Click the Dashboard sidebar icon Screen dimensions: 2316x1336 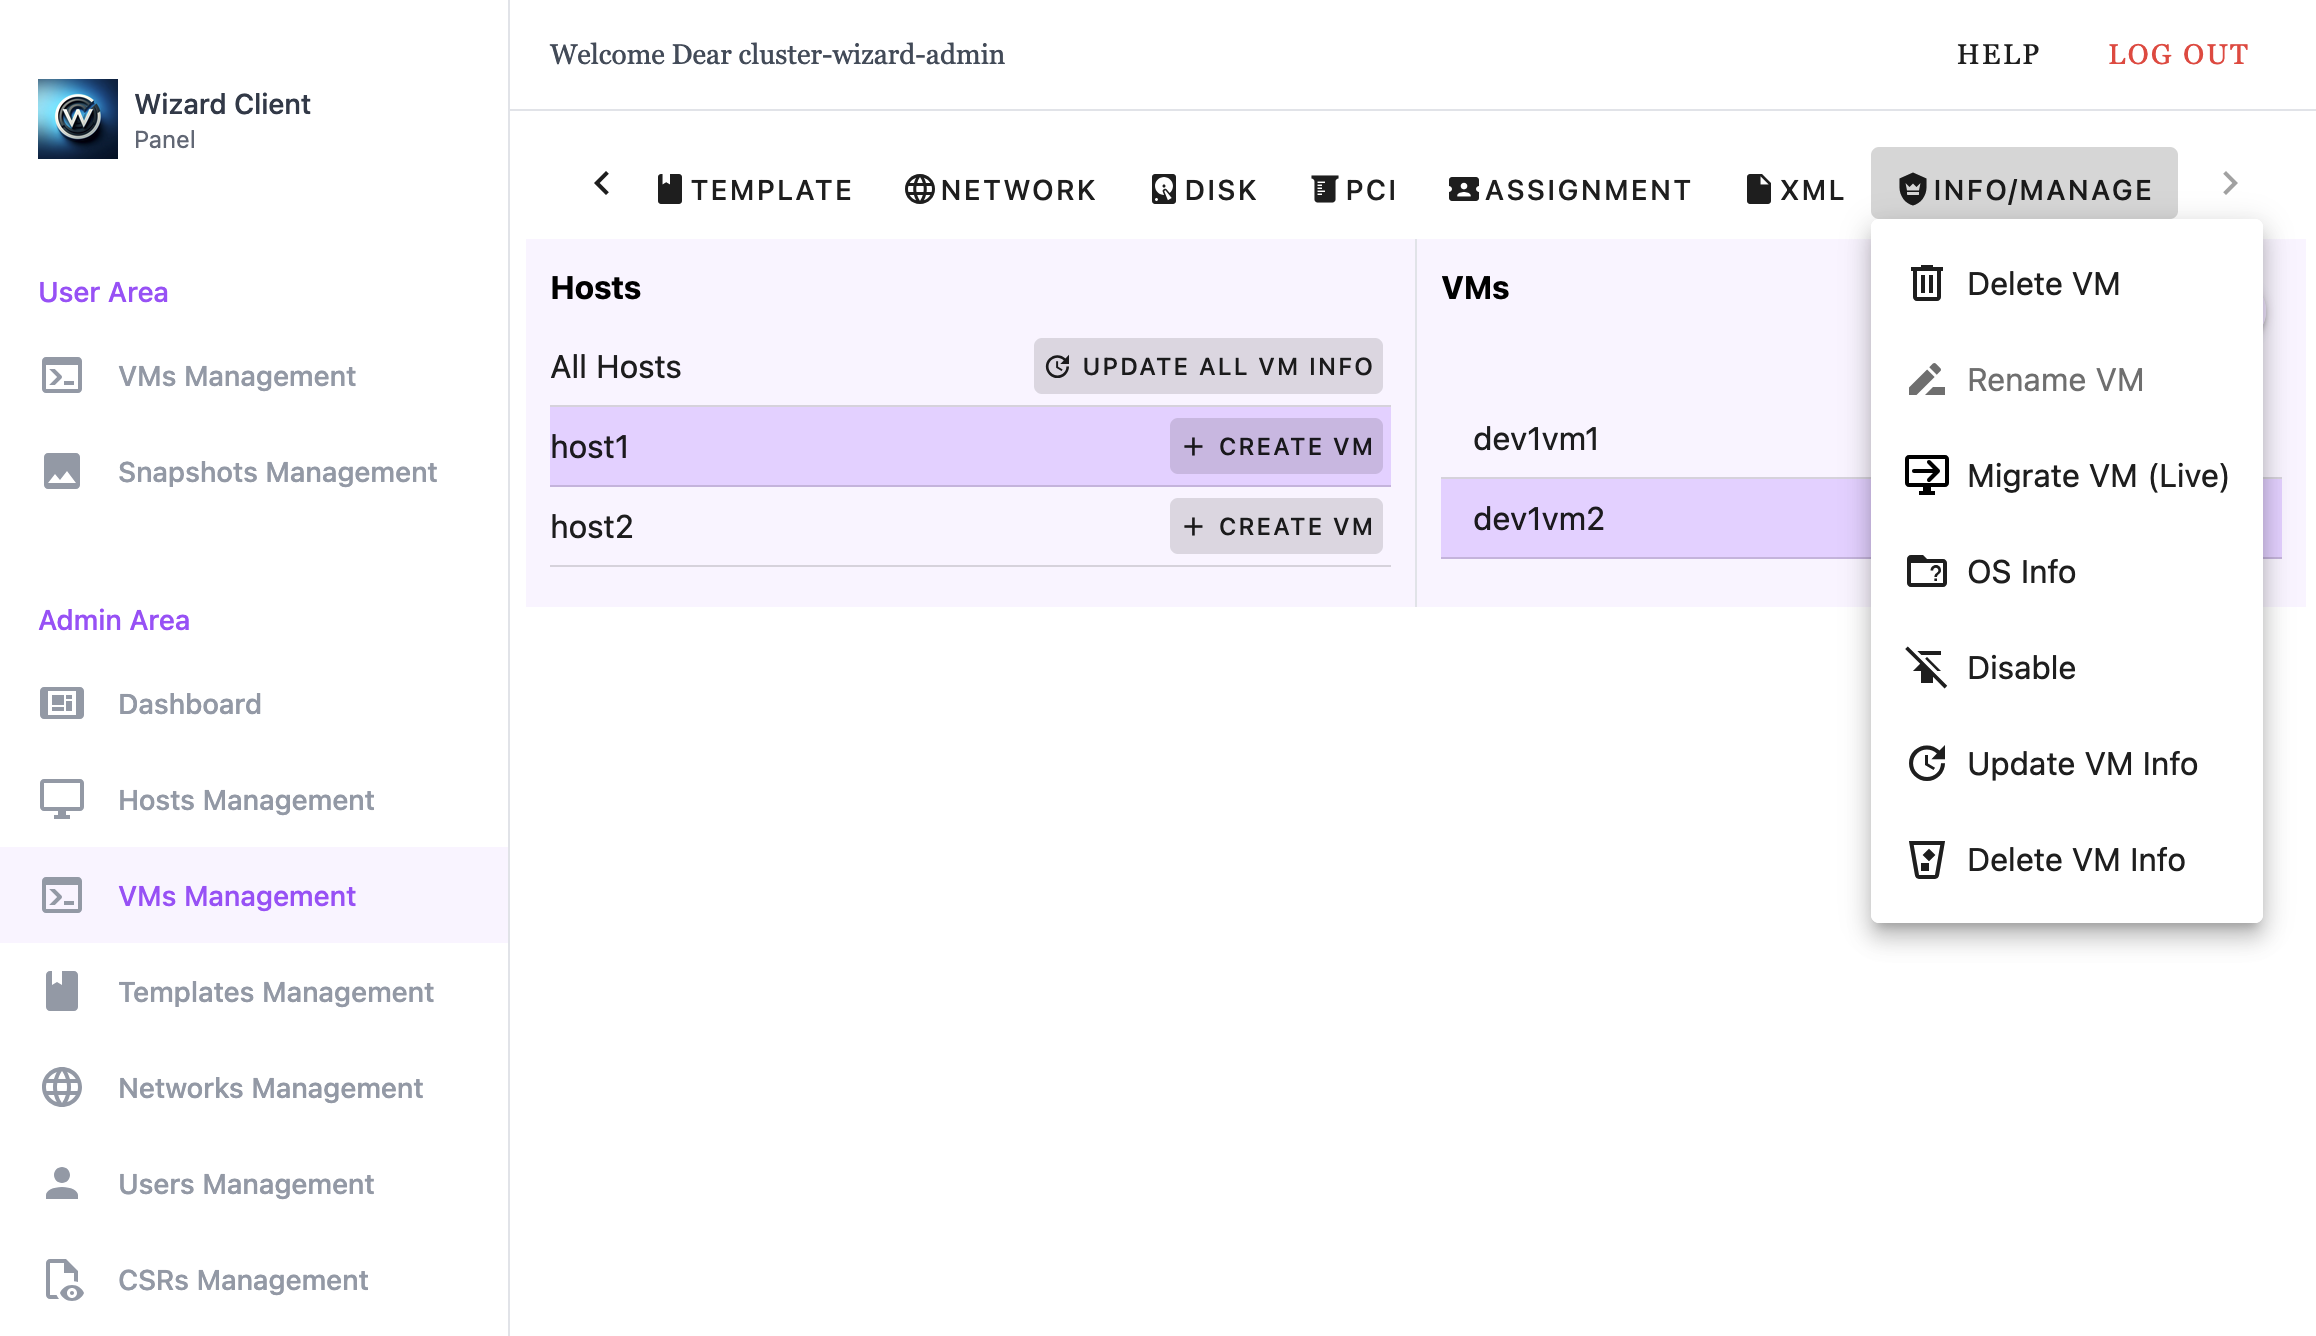tap(62, 703)
